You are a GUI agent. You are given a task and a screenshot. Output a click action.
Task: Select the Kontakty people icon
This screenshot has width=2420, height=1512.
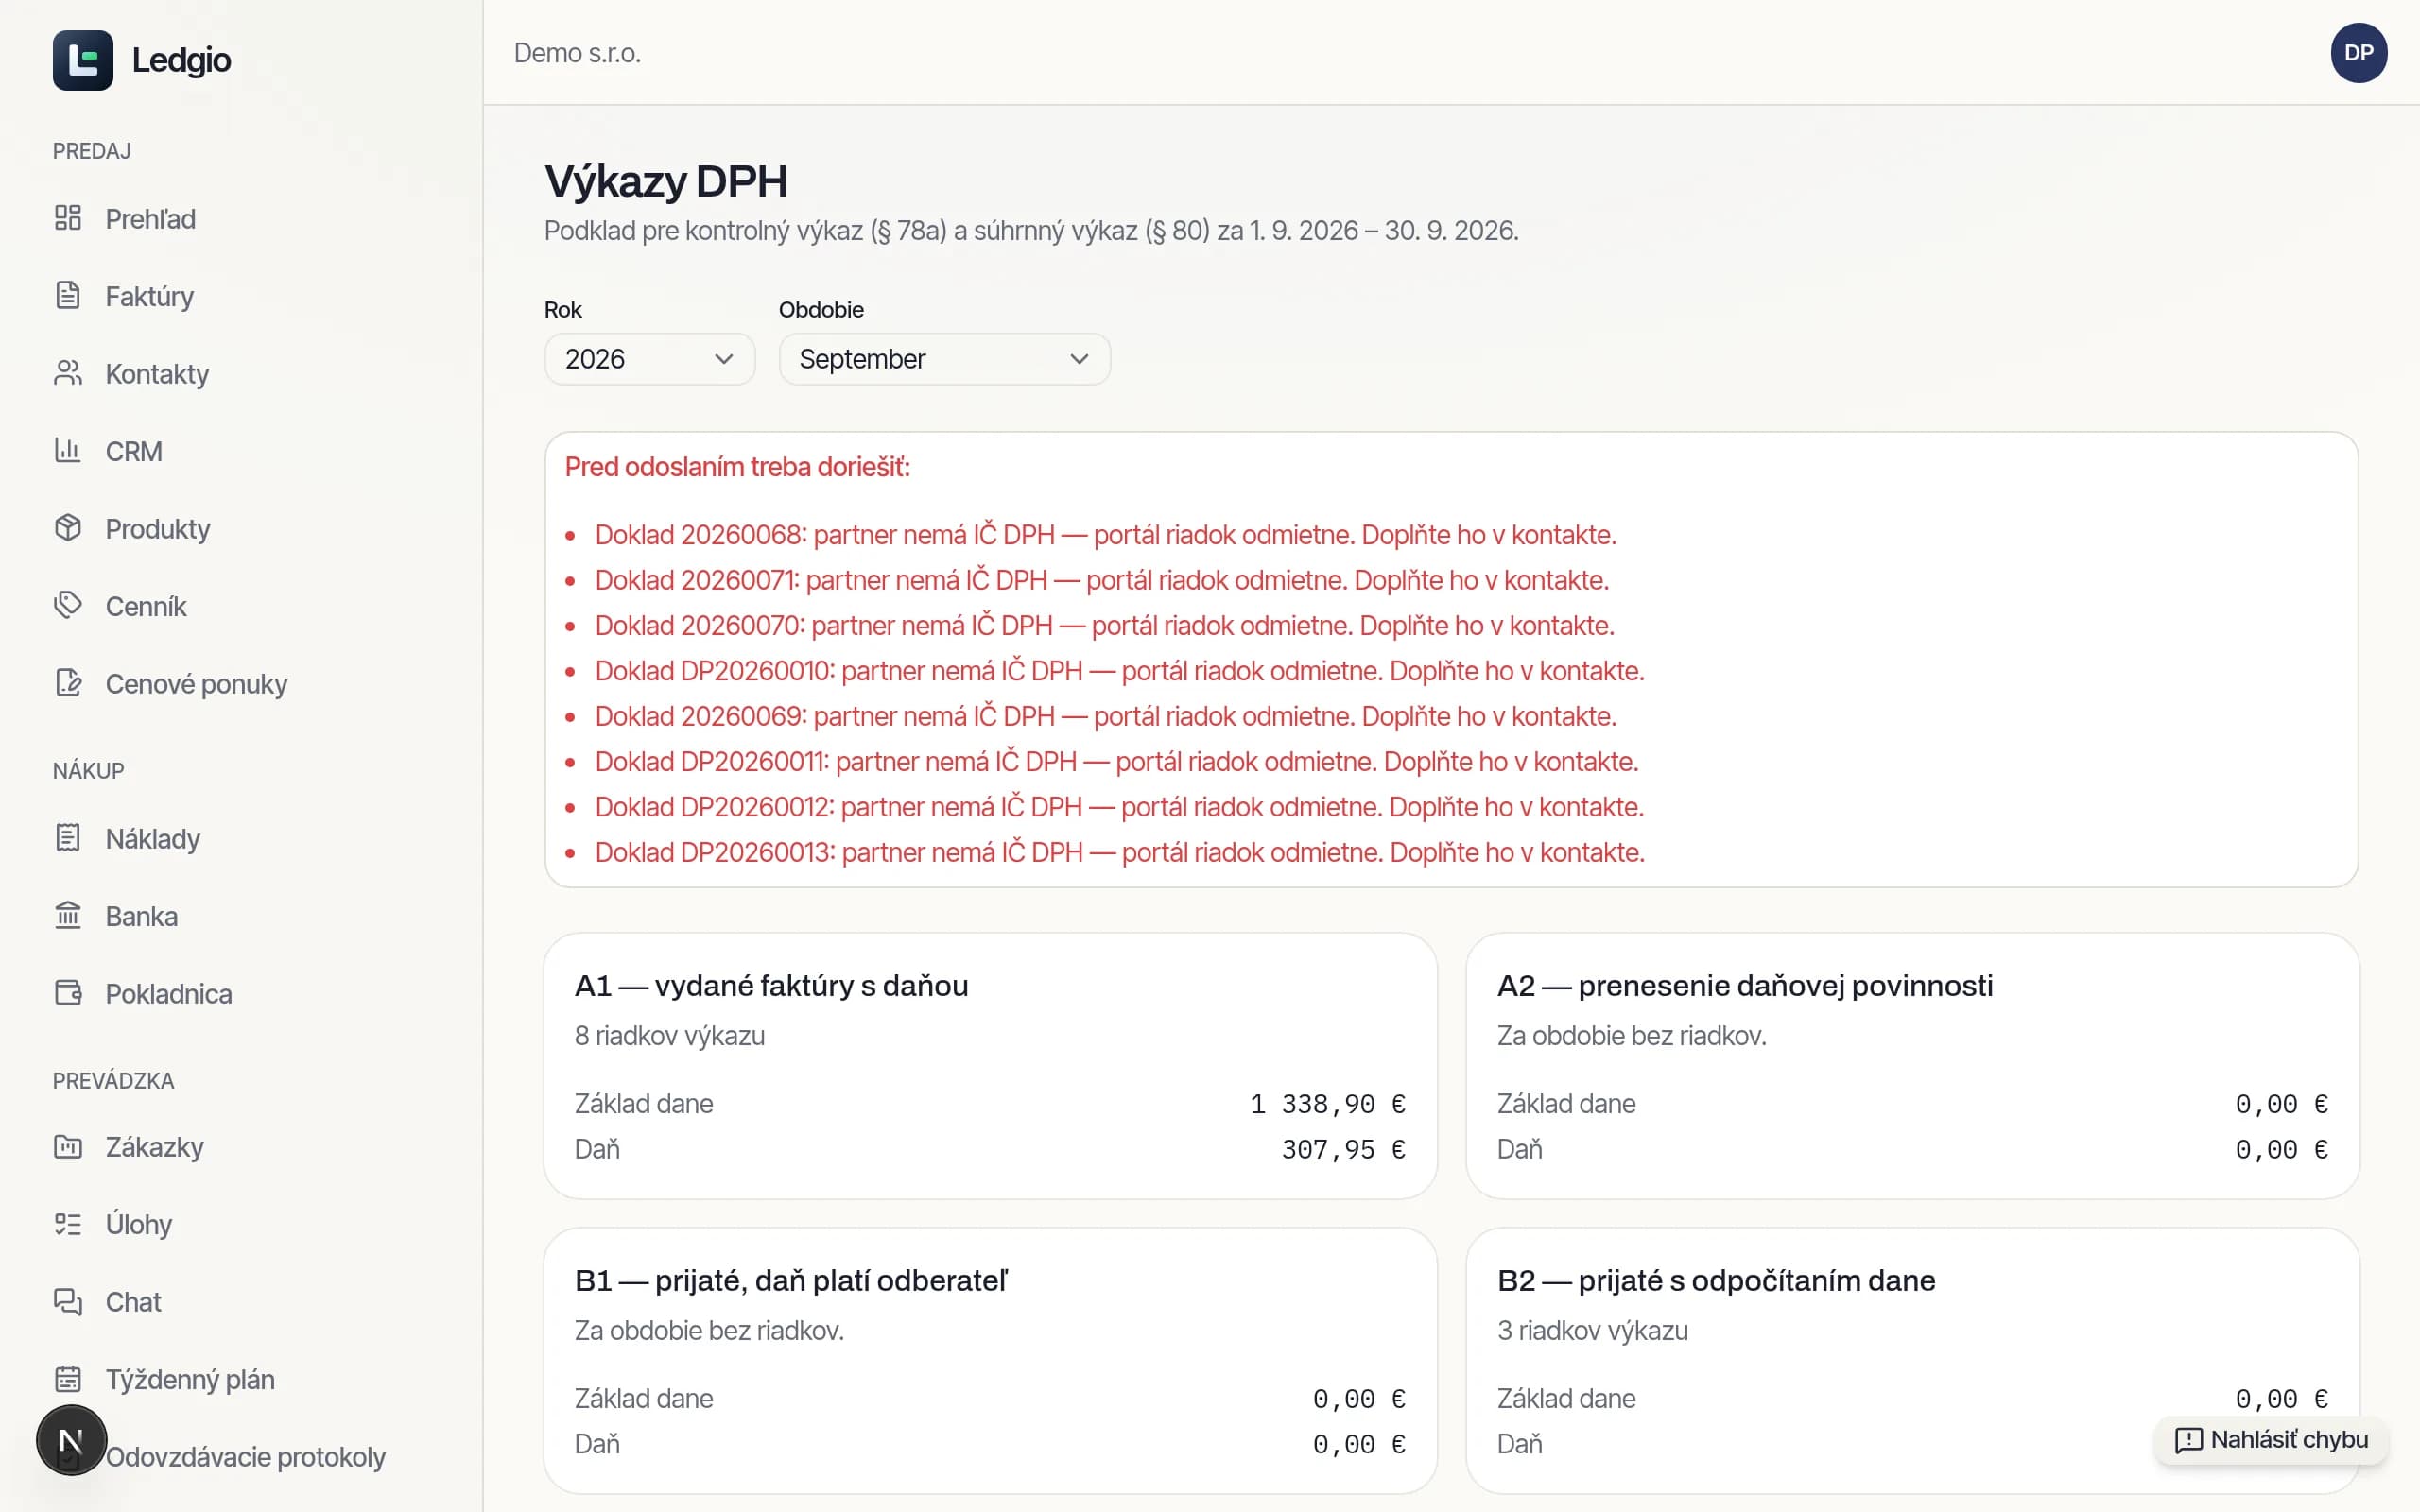point(68,373)
